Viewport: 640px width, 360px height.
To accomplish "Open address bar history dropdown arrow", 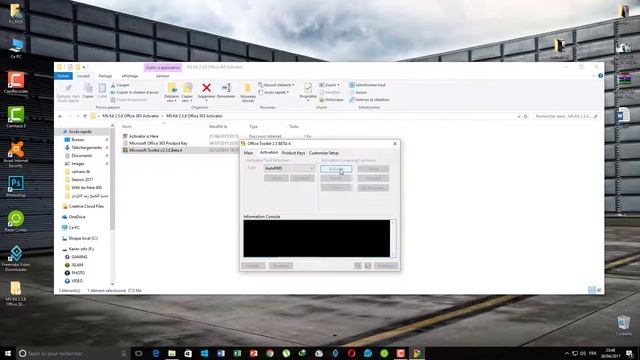I will click(519, 116).
